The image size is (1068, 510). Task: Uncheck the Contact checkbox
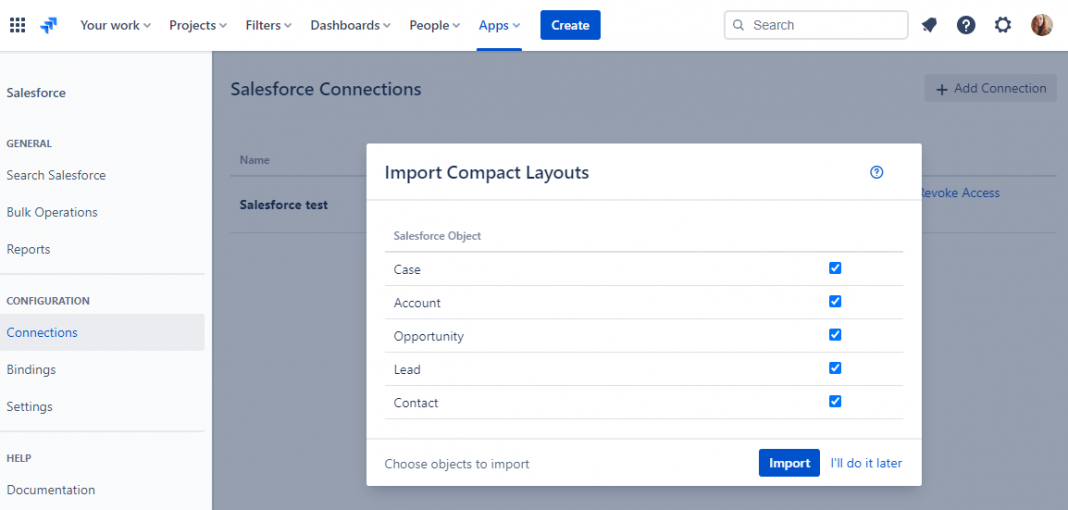click(x=835, y=401)
